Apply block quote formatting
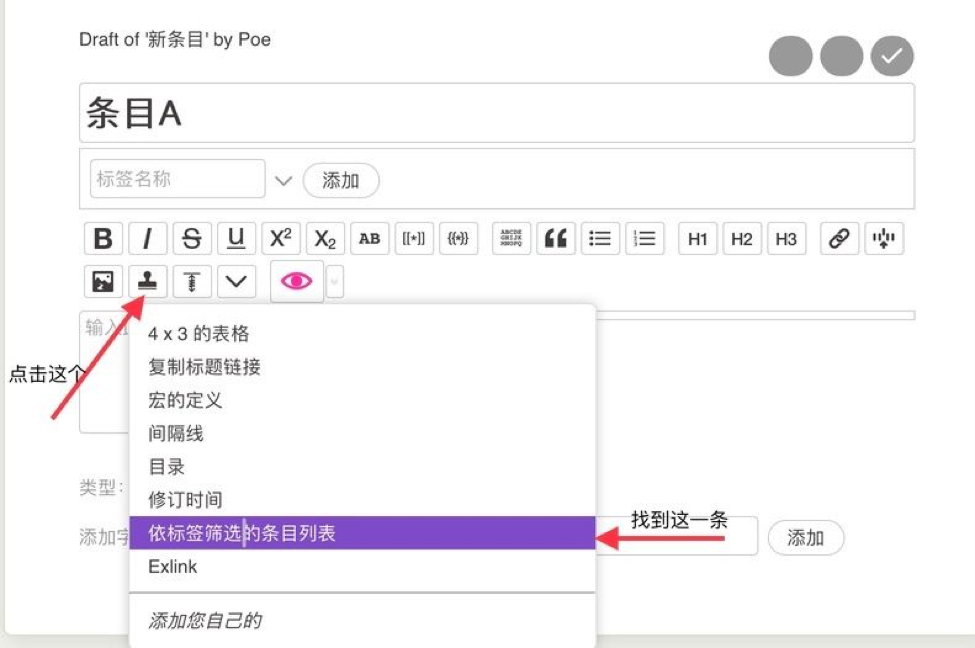The width and height of the screenshot is (975, 648). pyautogui.click(x=556, y=239)
